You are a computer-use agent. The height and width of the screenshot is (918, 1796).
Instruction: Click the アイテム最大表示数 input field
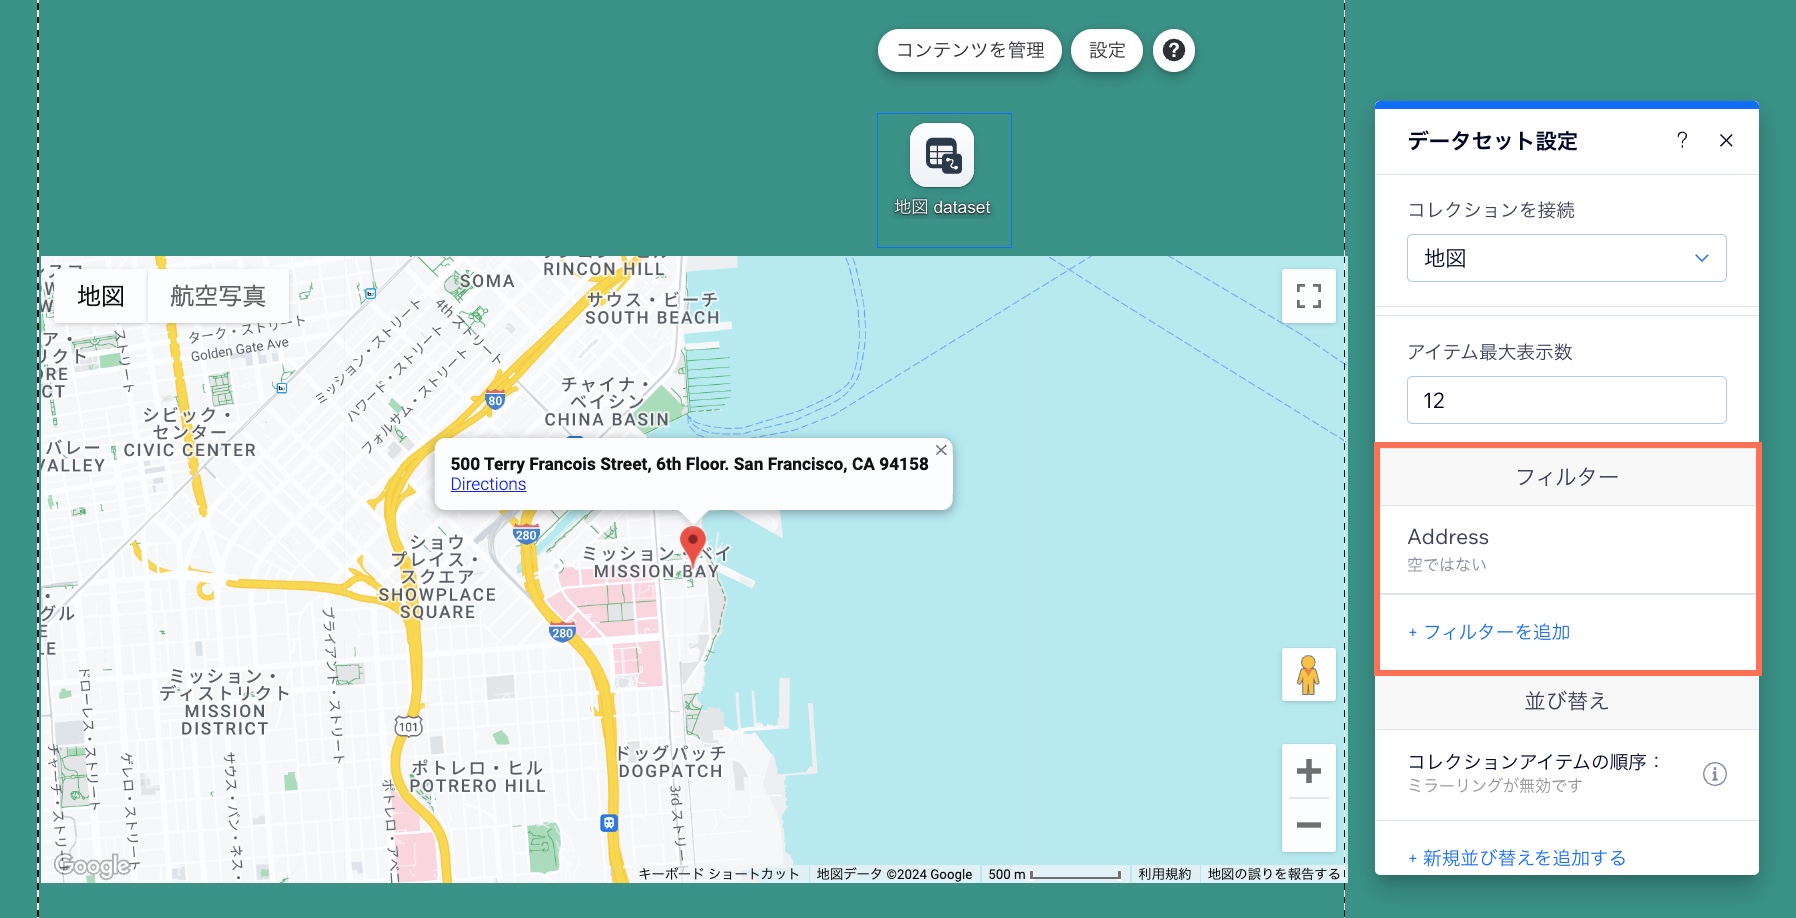1566,400
